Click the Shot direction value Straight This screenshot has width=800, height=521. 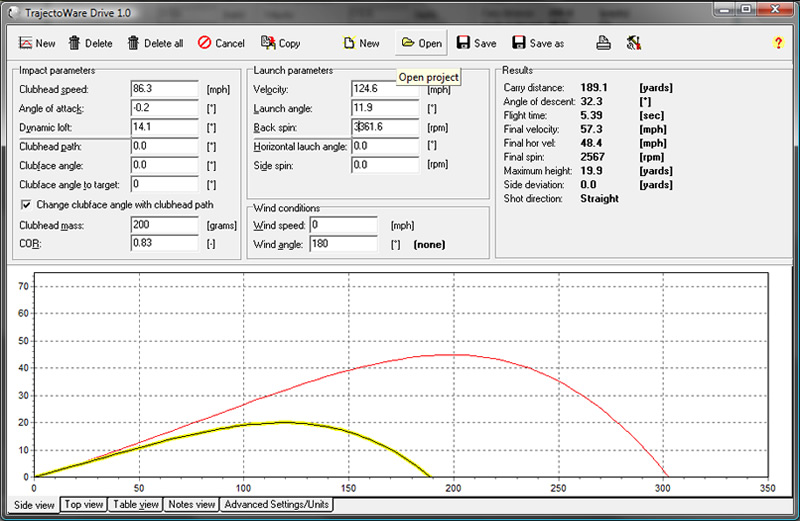(599, 199)
